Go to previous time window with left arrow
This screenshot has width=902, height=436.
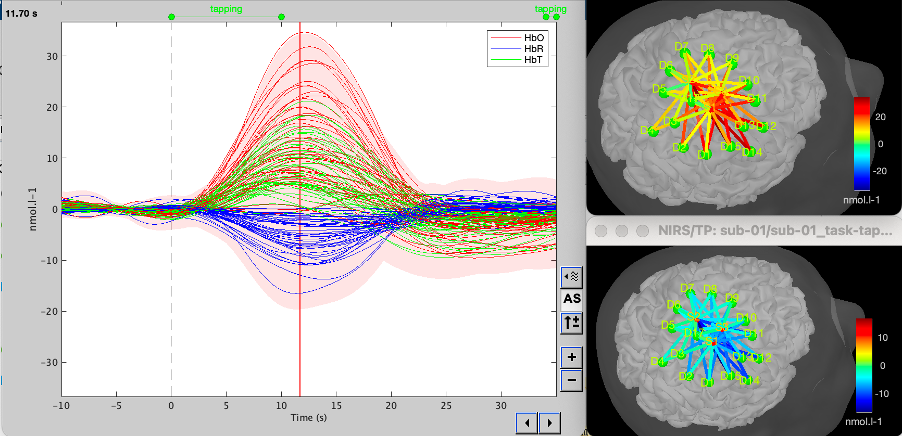click(526, 422)
